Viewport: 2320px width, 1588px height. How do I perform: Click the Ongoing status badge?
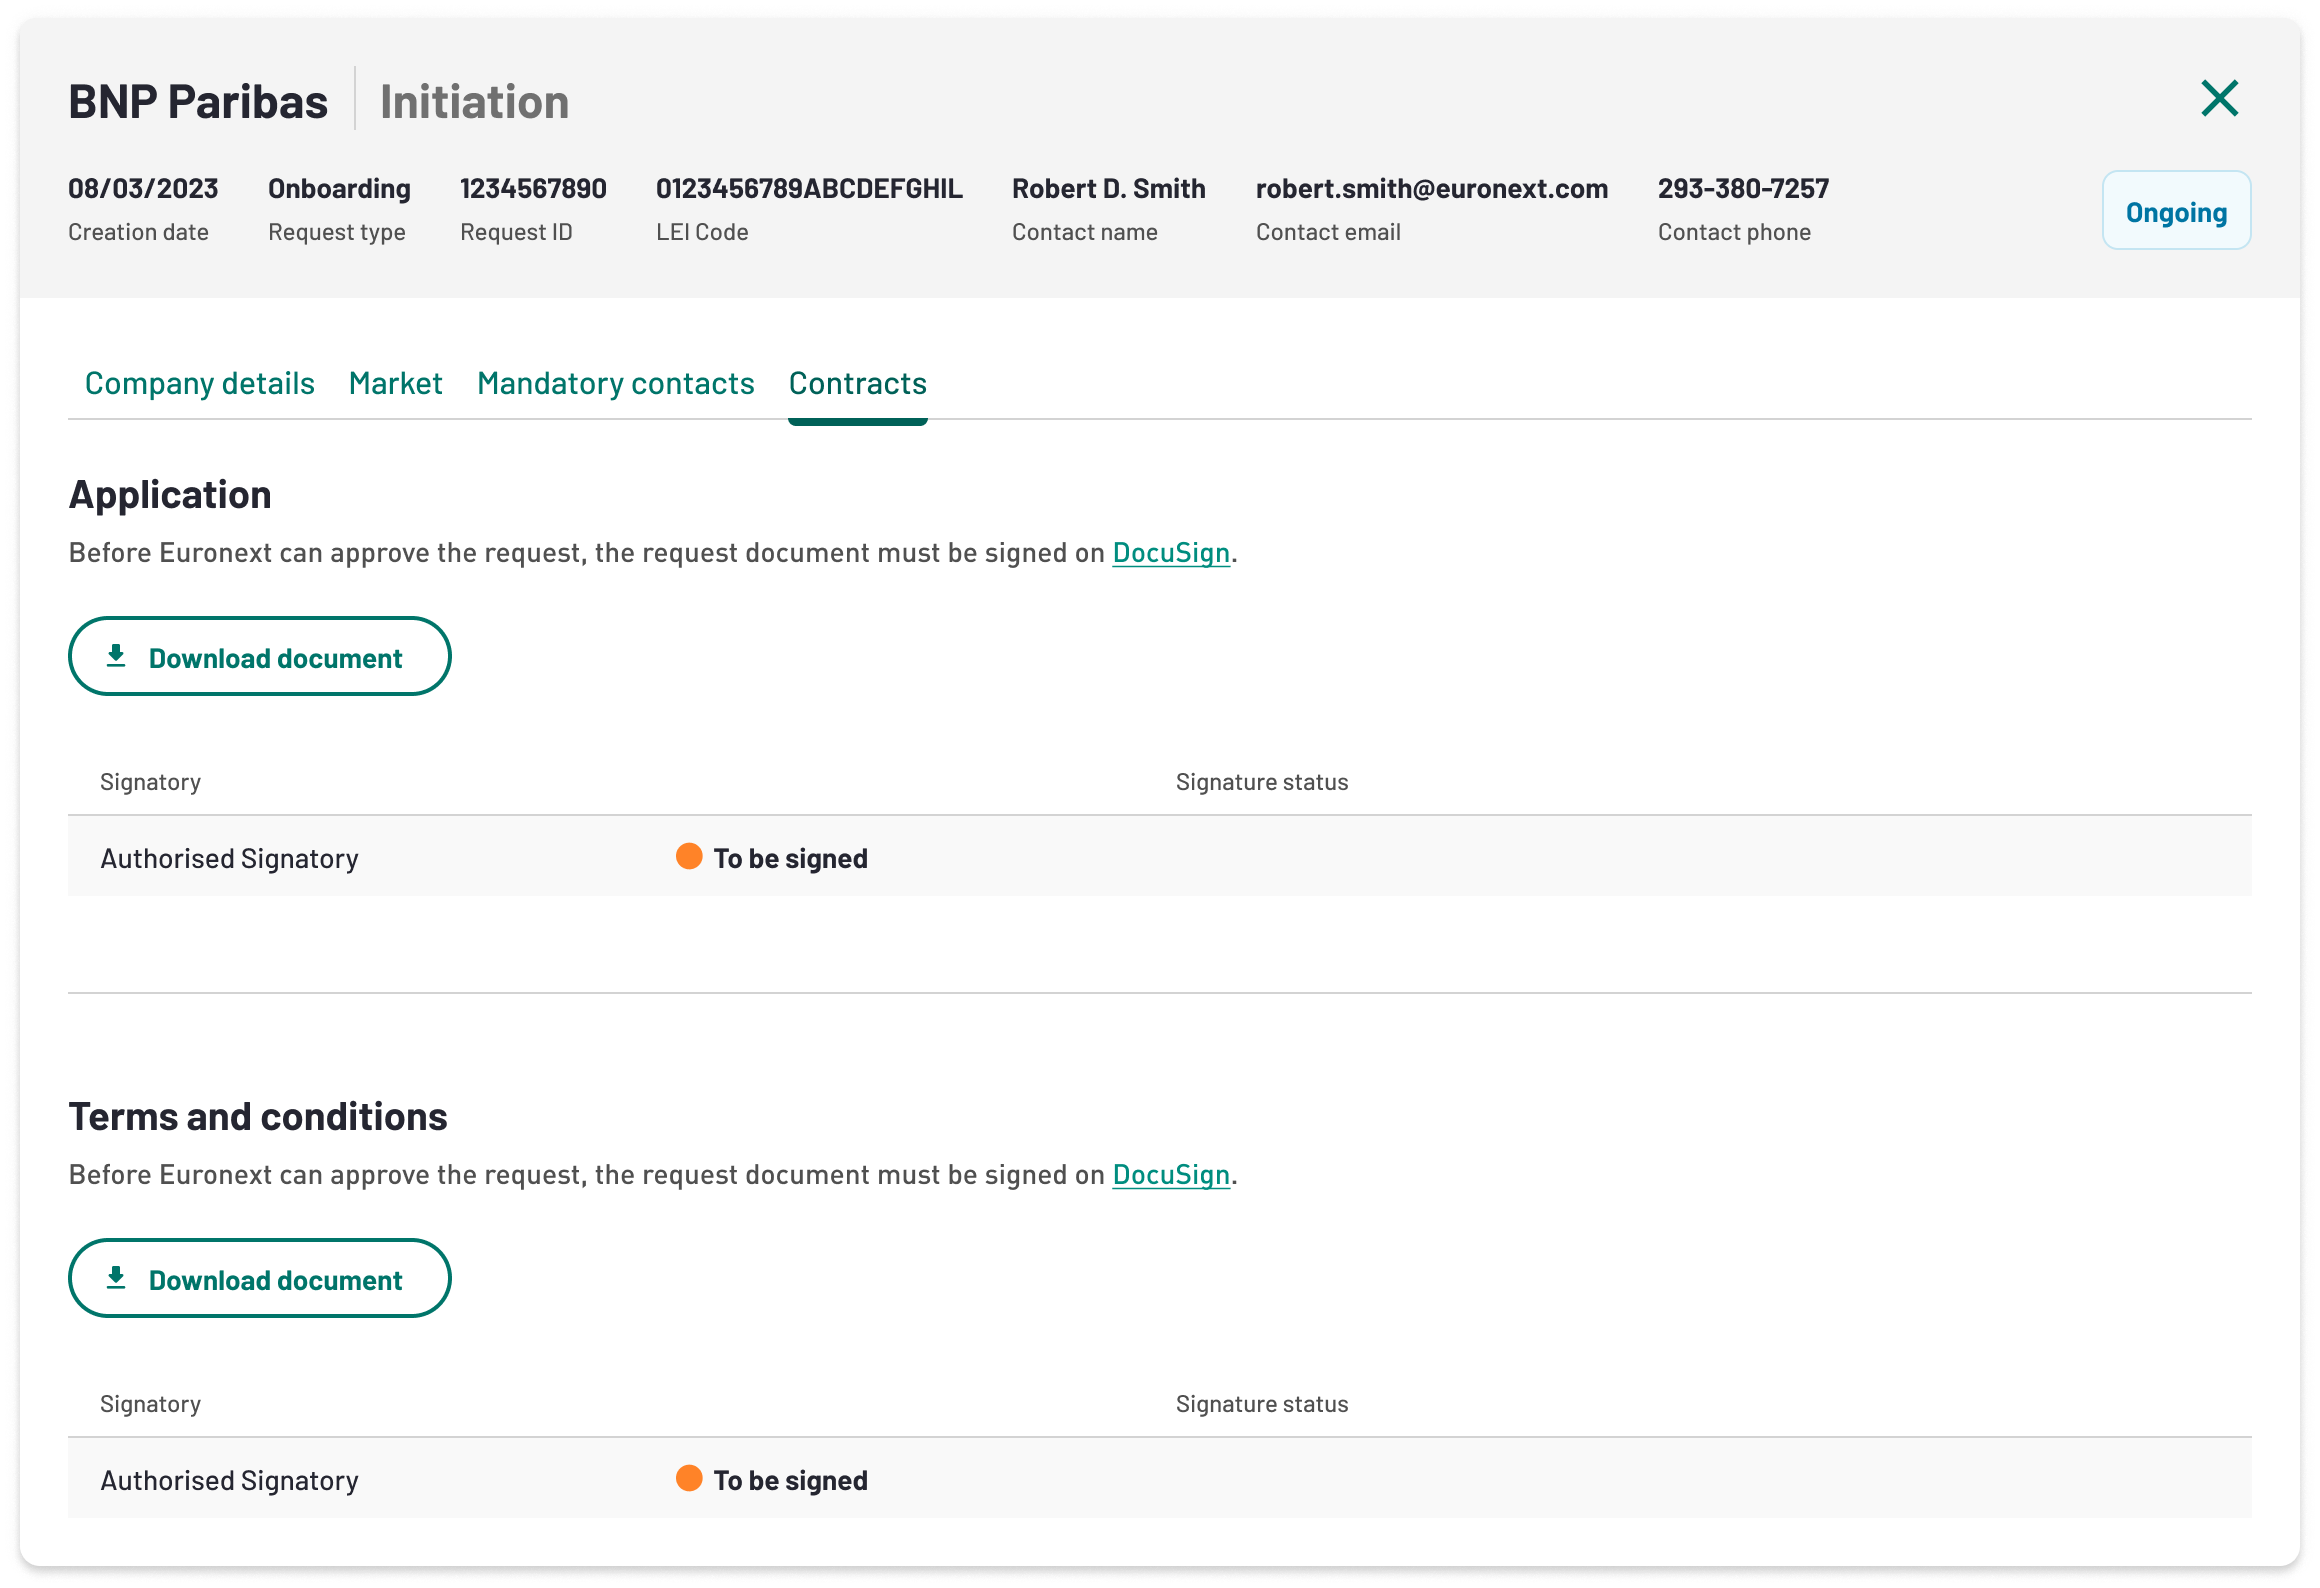coord(2175,211)
